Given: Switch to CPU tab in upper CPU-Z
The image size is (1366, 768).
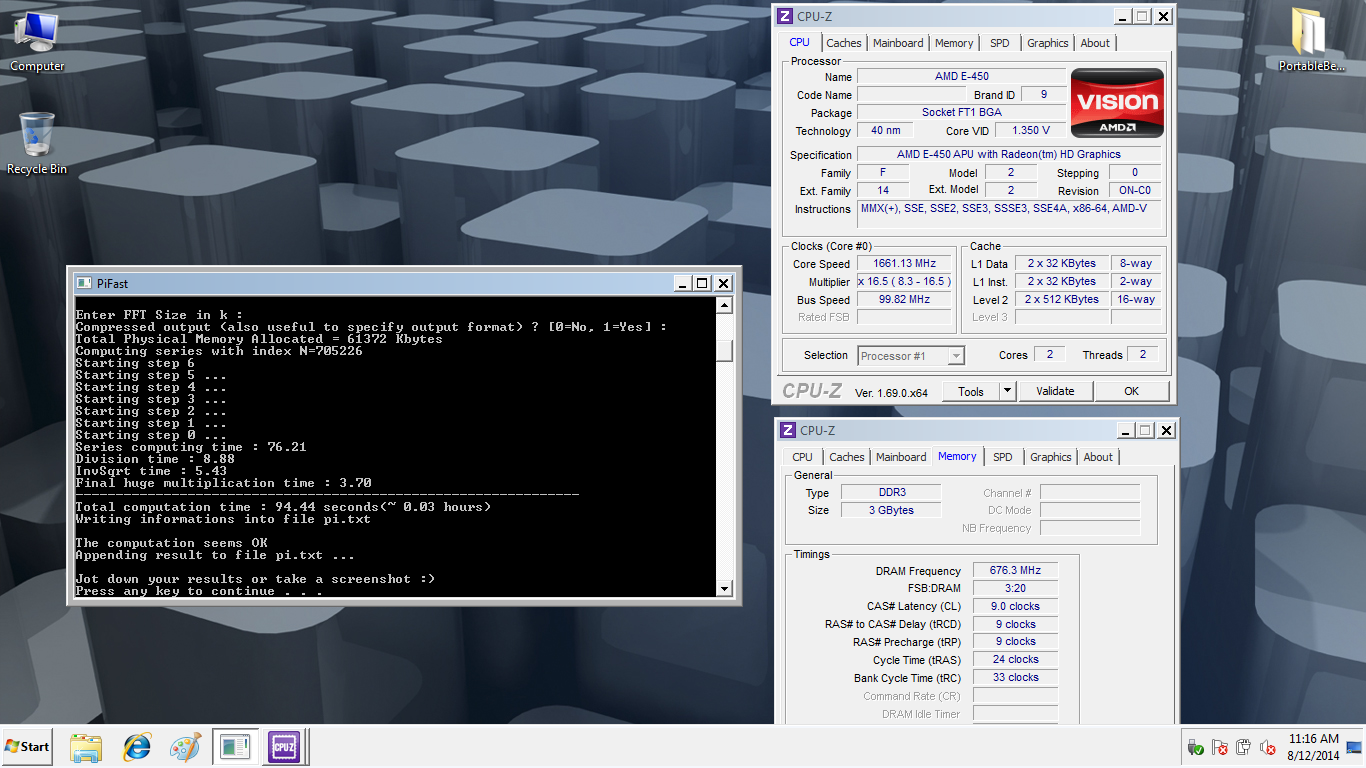Looking at the screenshot, I should [x=800, y=42].
